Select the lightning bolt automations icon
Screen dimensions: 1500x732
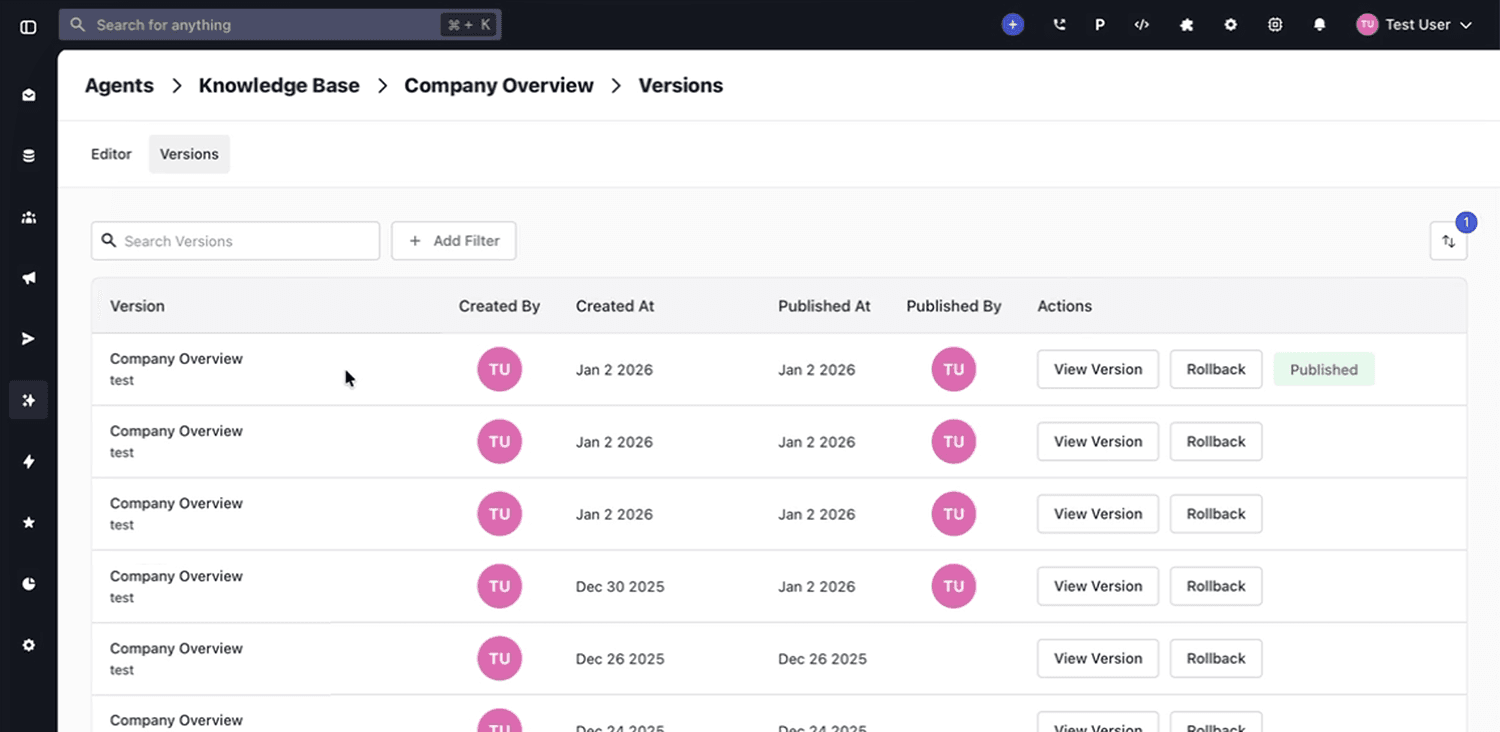pyautogui.click(x=27, y=461)
